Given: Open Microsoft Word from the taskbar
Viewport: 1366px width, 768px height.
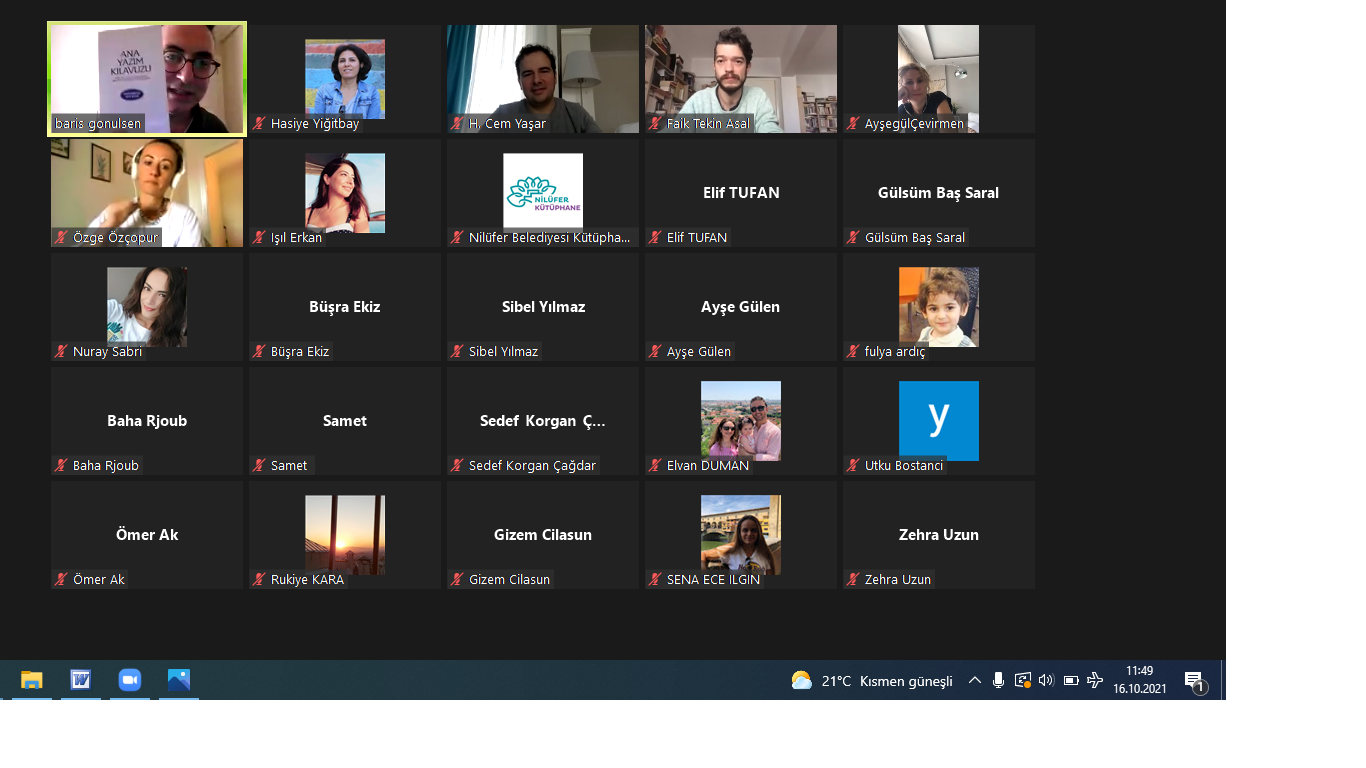Looking at the screenshot, I should [x=81, y=680].
